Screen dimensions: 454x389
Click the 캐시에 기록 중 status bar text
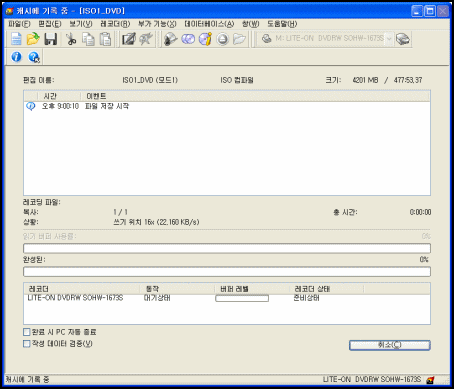click(x=27, y=380)
